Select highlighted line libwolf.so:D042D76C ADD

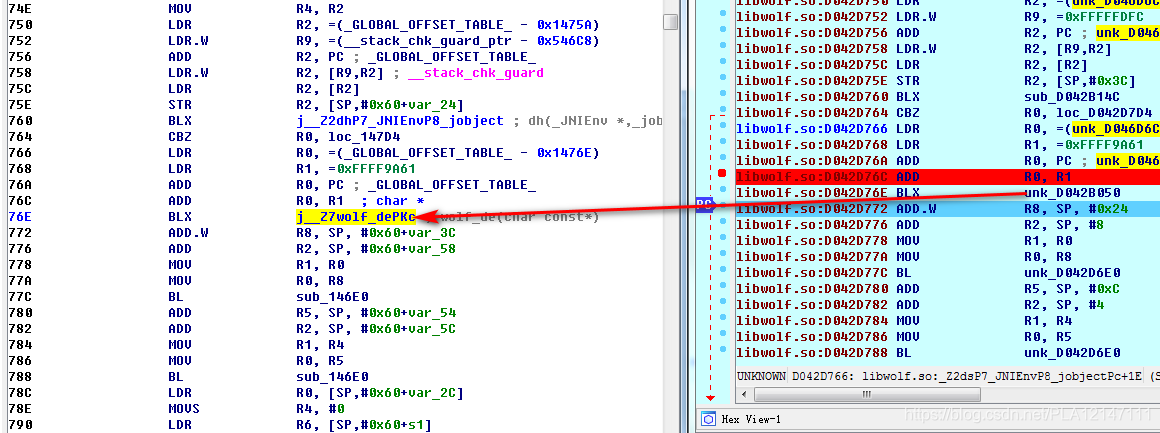(x=947, y=176)
